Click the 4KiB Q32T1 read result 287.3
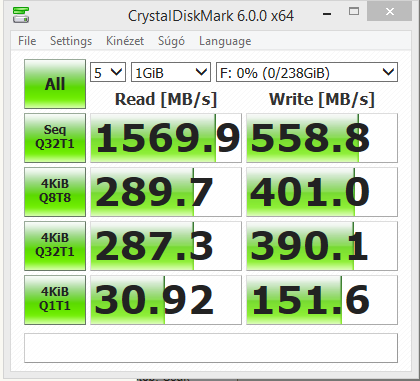This screenshot has height=381, width=420. click(x=166, y=246)
